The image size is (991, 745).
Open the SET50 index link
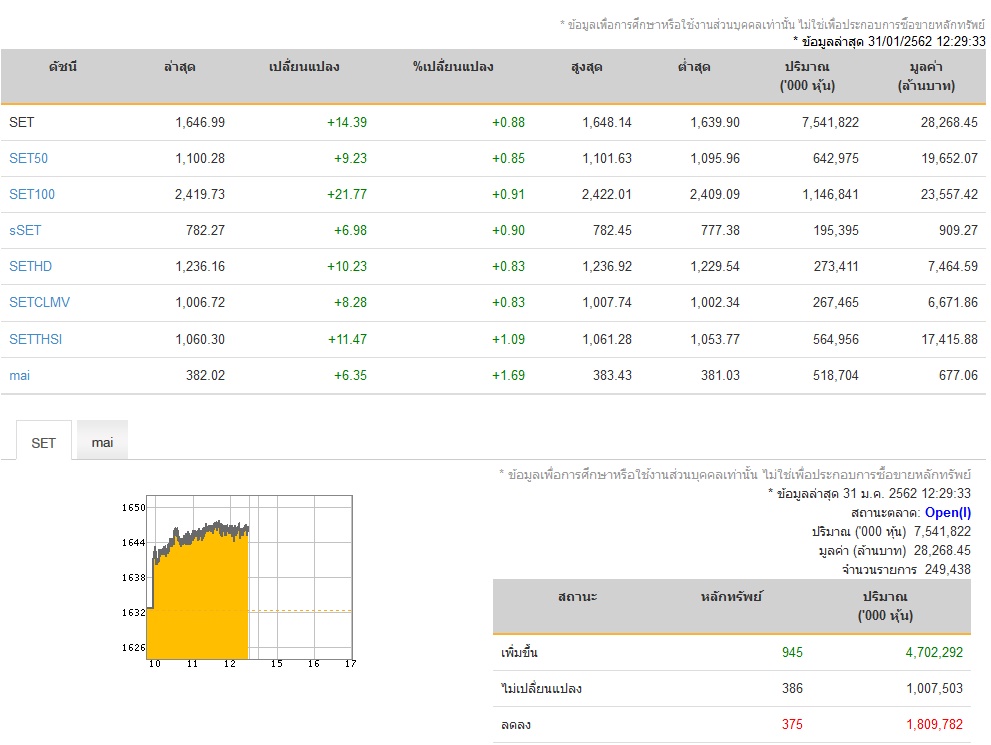[x=28, y=158]
